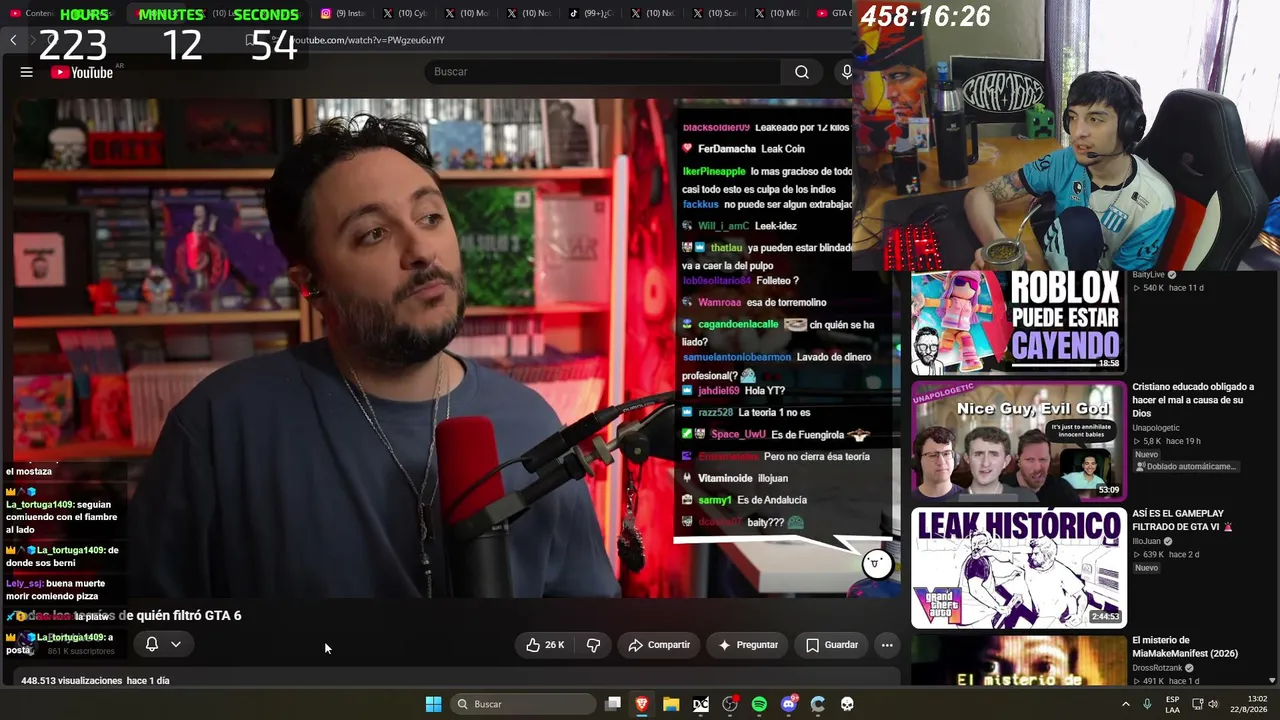Toggle the notification bell for this channel
This screenshot has width=1280, height=720.
[x=152, y=644]
